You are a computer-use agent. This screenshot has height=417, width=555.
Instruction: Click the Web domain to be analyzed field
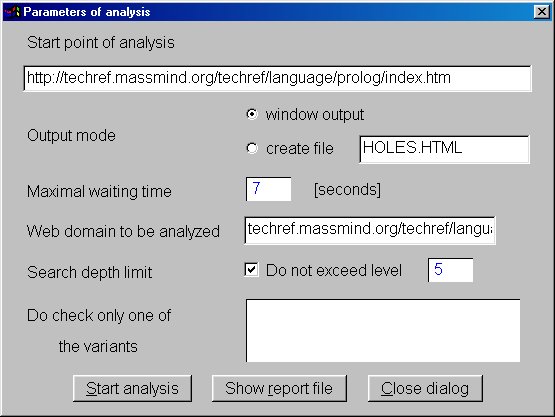tap(370, 230)
